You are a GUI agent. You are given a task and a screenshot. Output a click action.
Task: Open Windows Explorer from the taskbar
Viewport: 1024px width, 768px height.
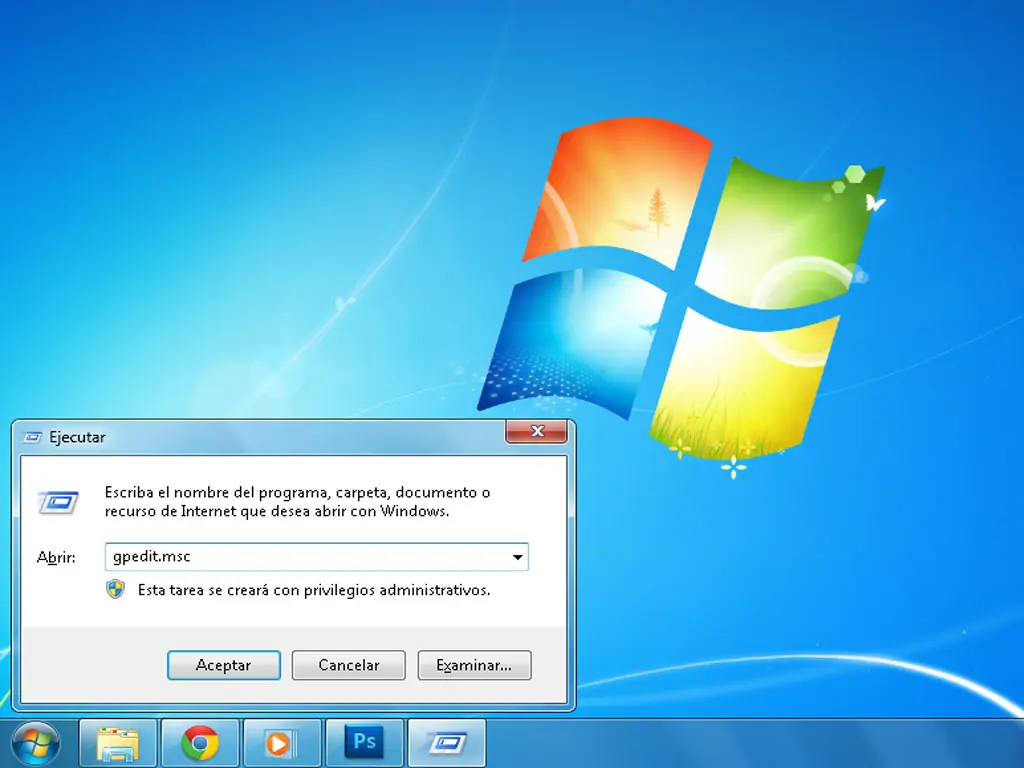(118, 743)
